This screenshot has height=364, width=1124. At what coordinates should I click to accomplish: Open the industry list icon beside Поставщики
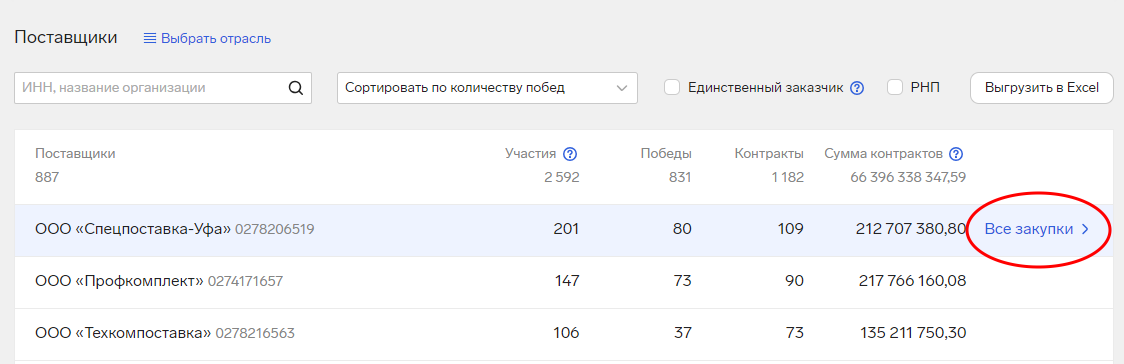tap(150, 38)
